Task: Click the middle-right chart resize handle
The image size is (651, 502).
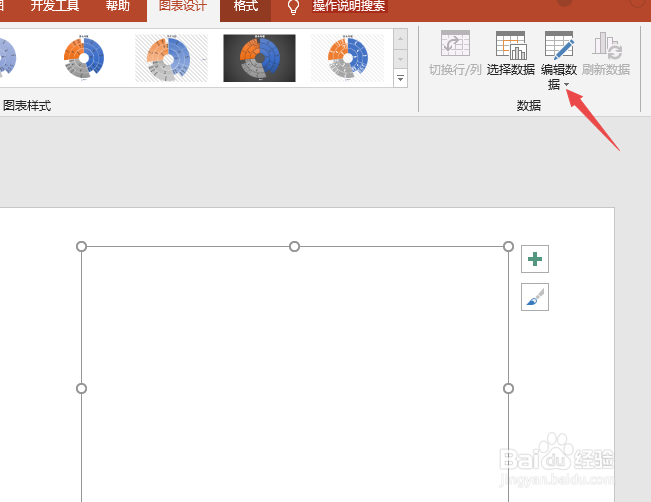Action: pyautogui.click(x=508, y=388)
